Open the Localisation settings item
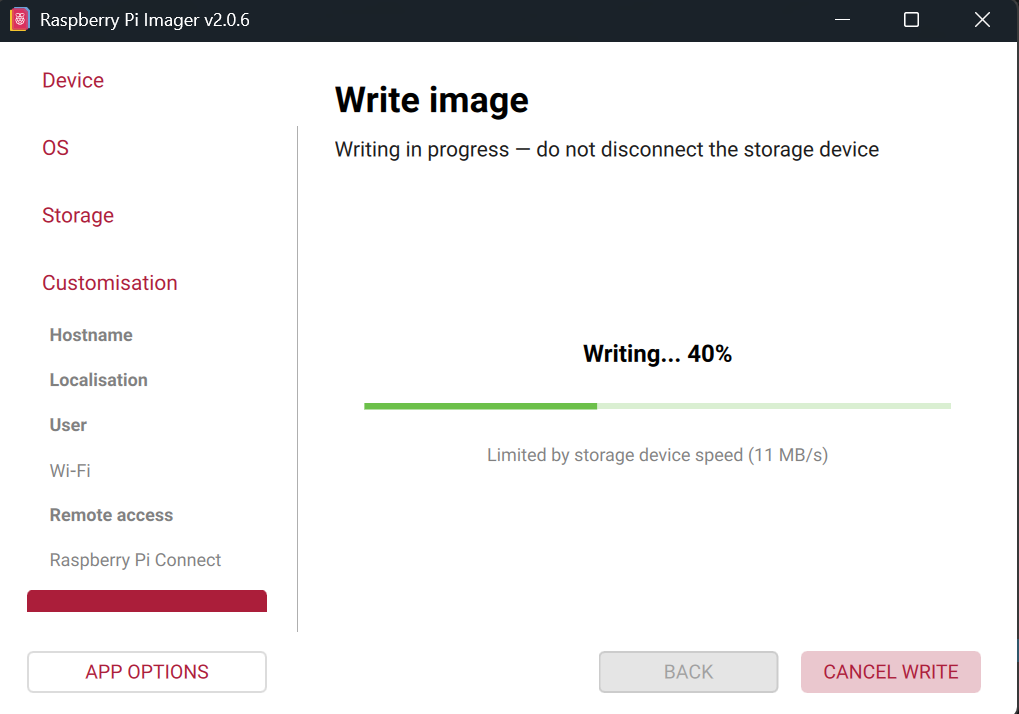 click(x=99, y=380)
